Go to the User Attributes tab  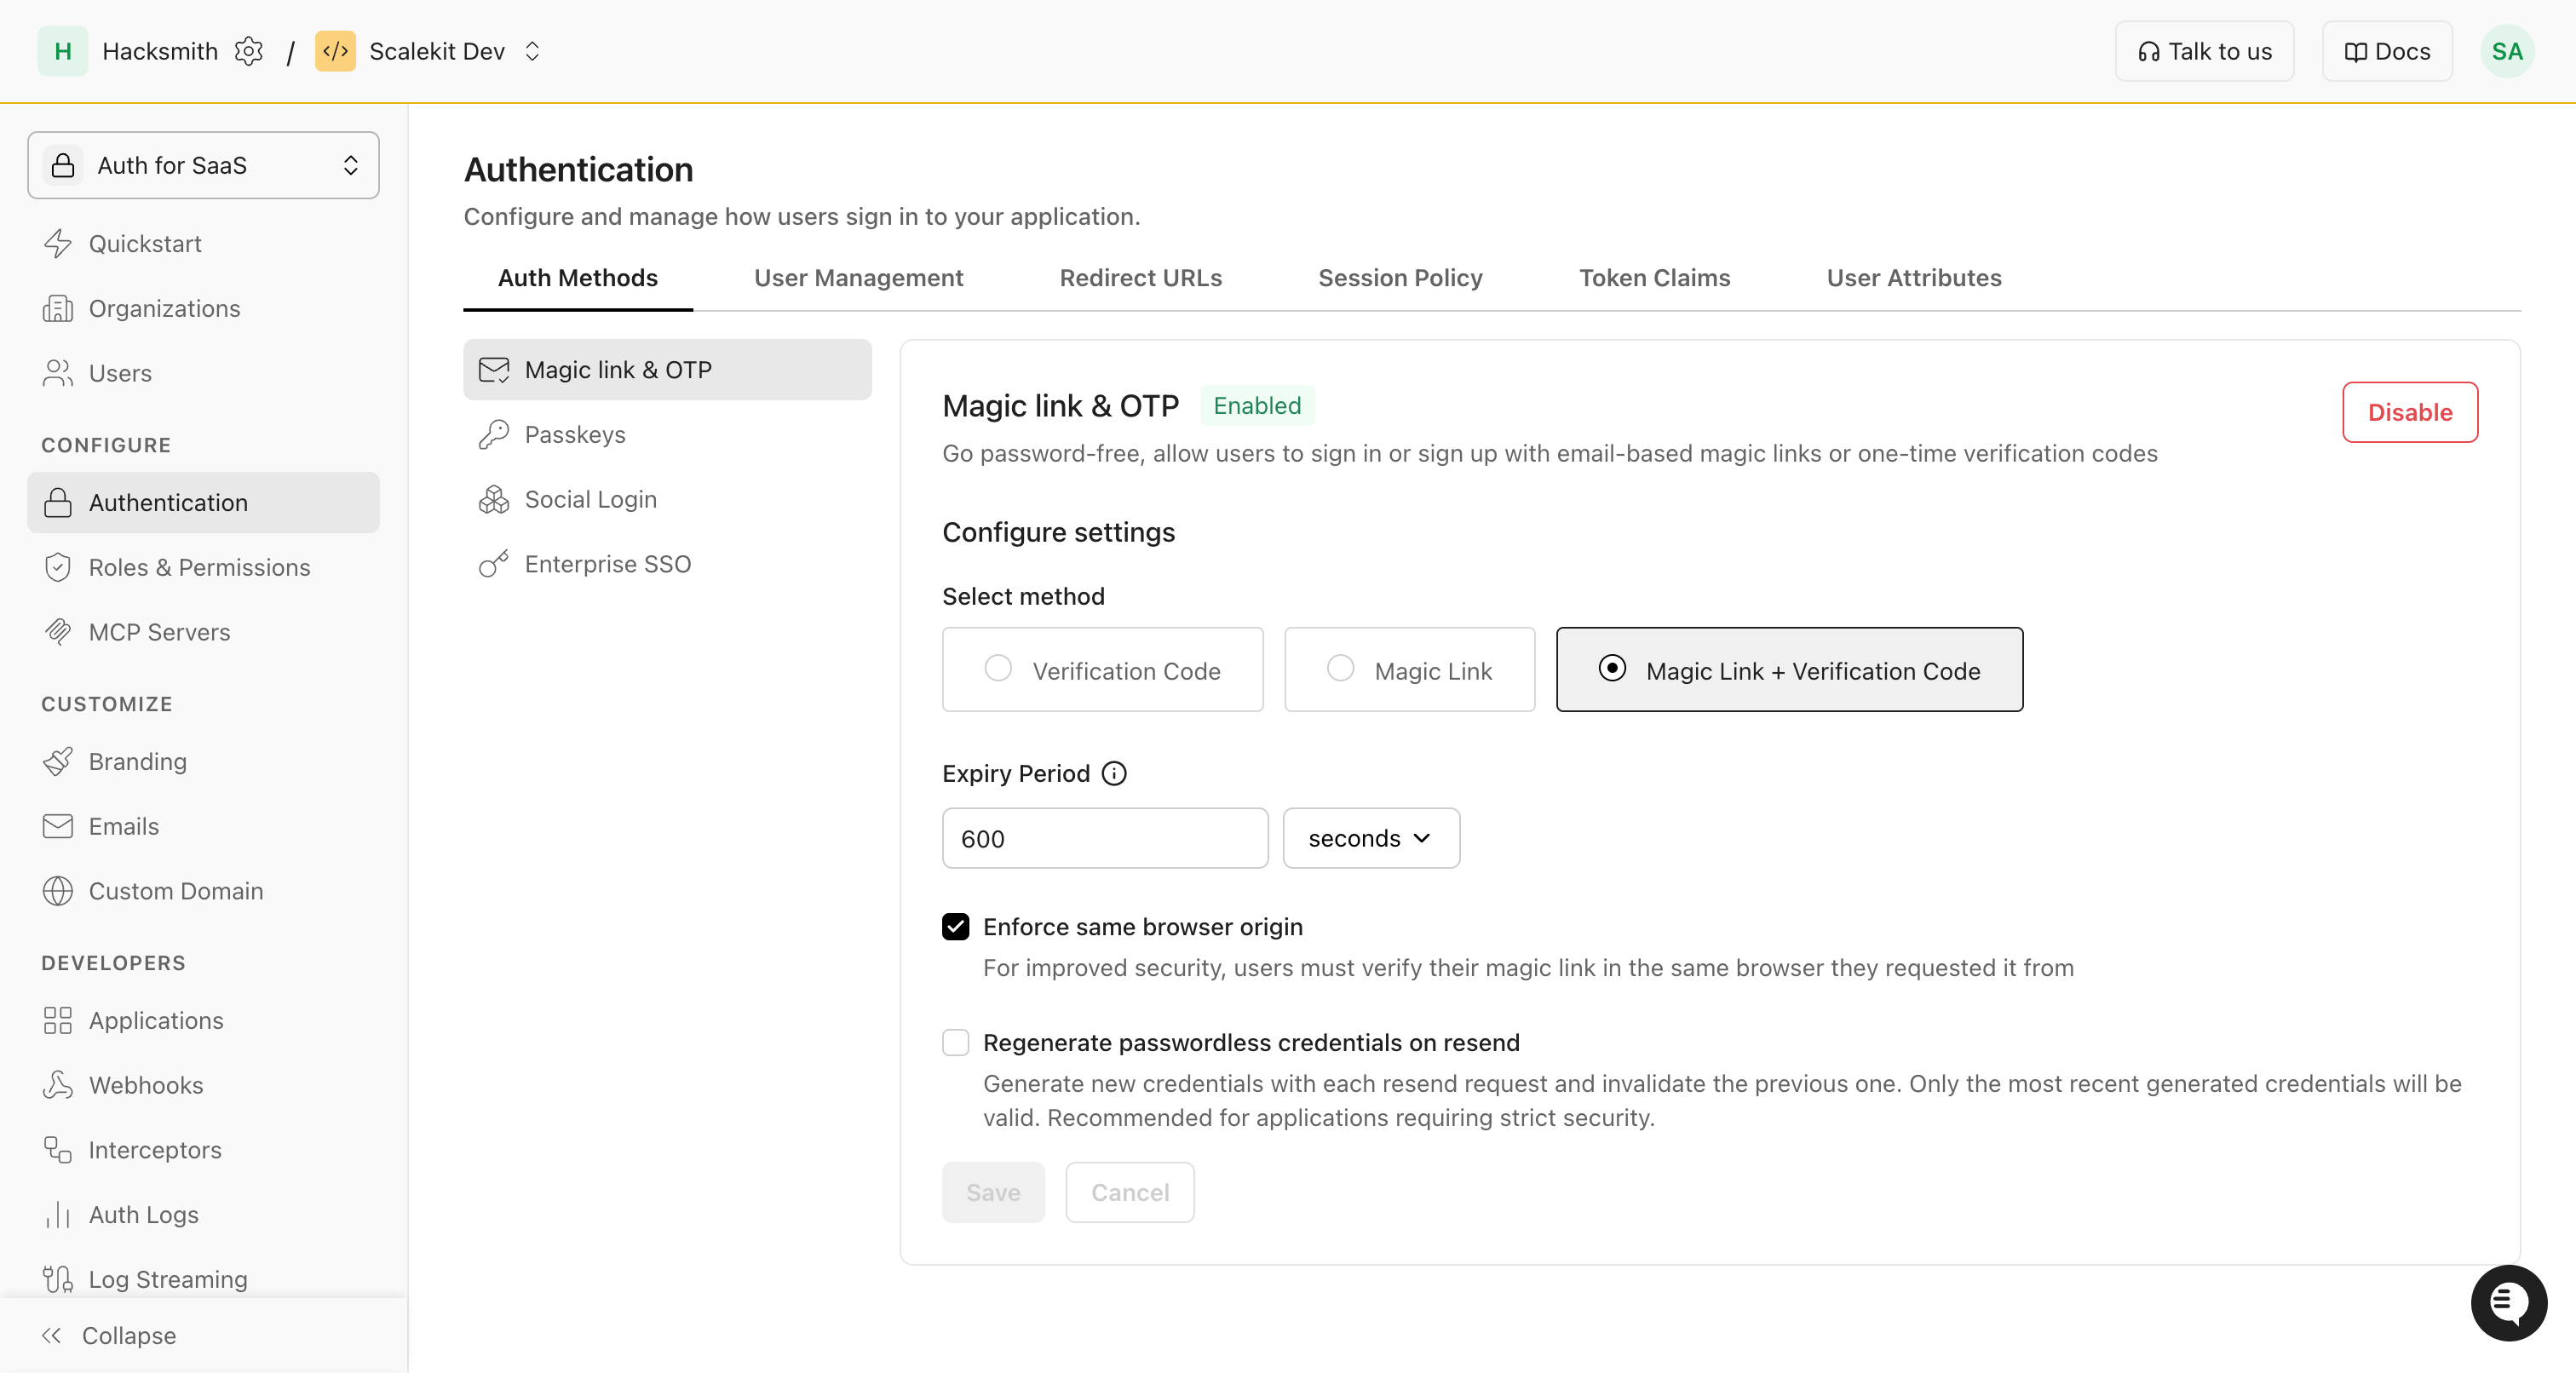(1913, 278)
